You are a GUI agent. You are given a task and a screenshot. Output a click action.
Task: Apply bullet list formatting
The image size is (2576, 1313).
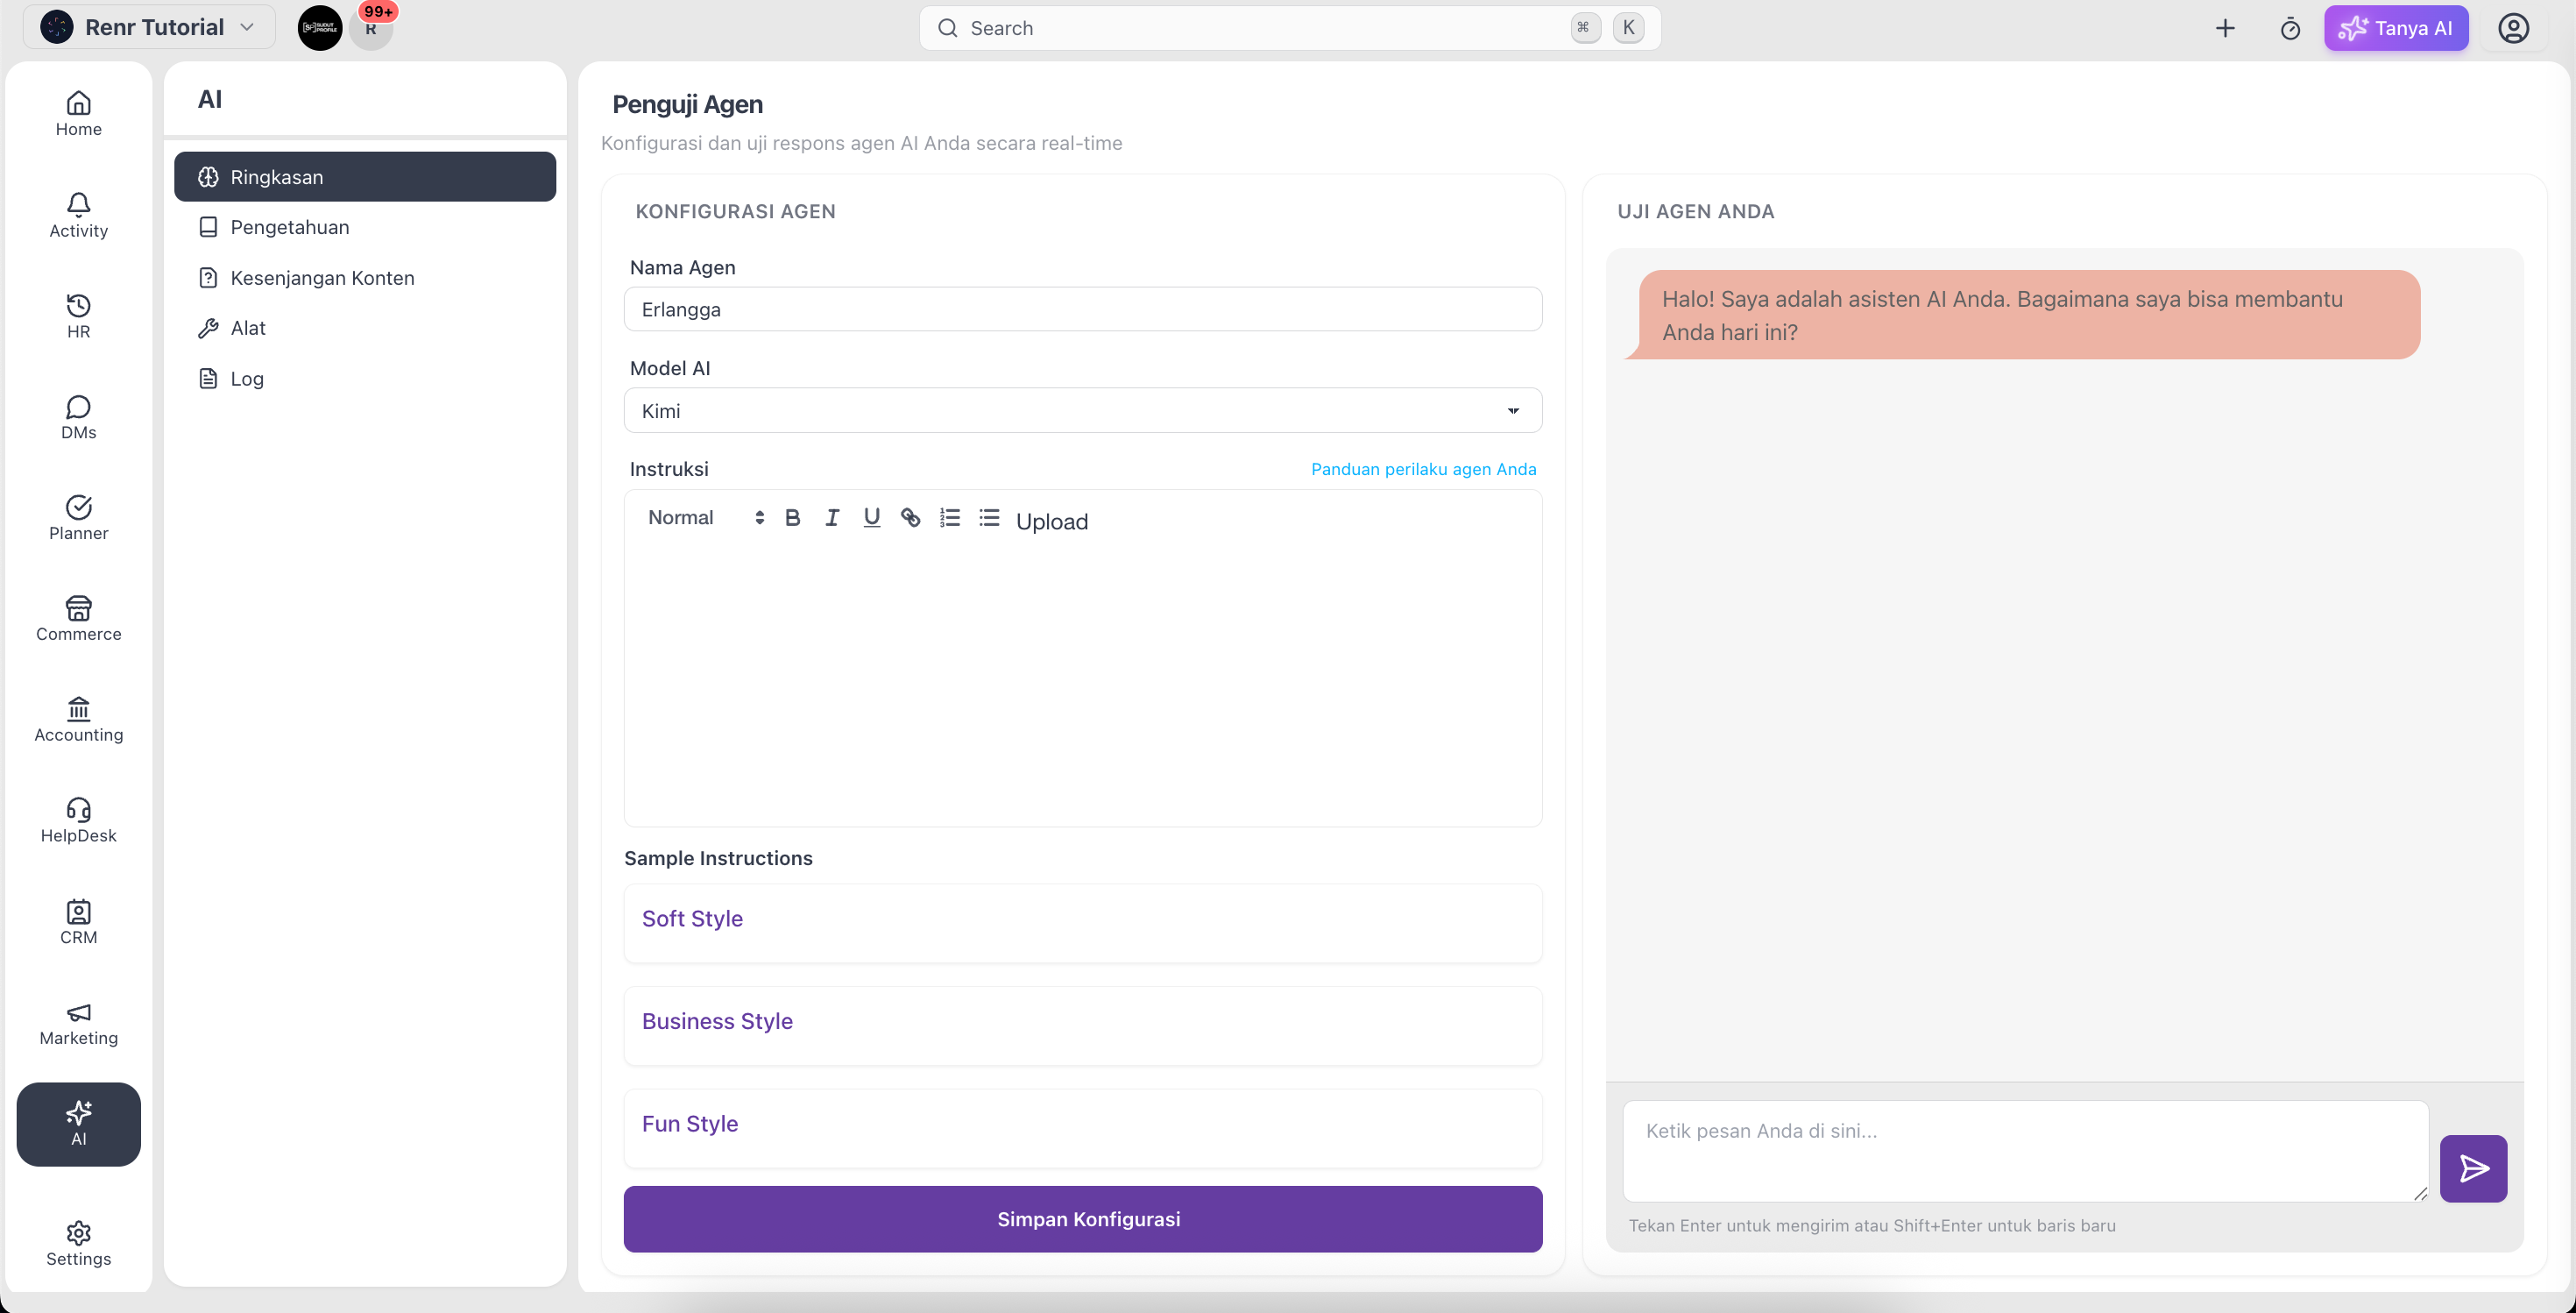point(989,518)
